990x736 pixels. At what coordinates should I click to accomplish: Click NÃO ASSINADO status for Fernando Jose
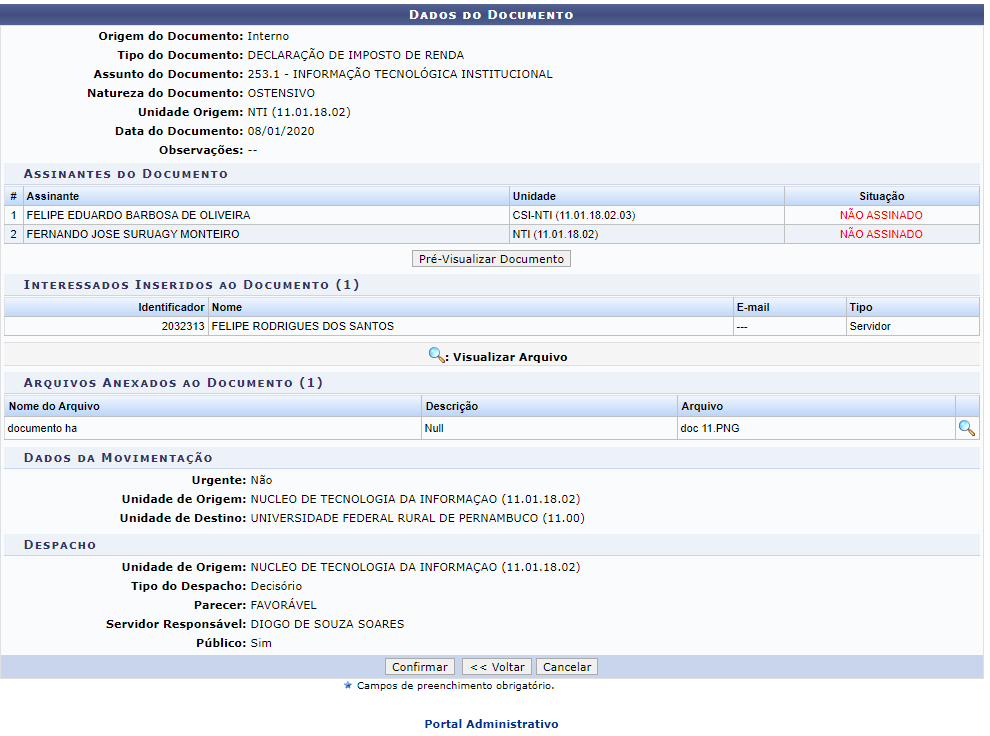coord(881,234)
